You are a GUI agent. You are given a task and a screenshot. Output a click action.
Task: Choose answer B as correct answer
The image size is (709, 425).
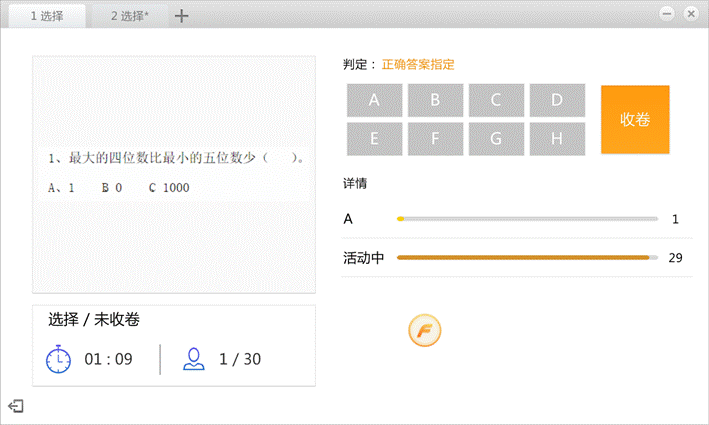pos(435,100)
